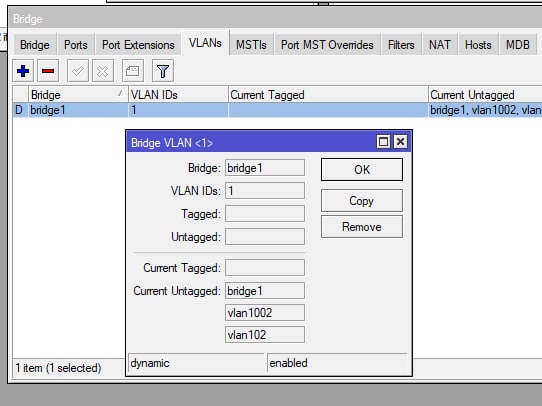
Task: Open the Port Extensions tab
Action: pyautogui.click(x=138, y=45)
